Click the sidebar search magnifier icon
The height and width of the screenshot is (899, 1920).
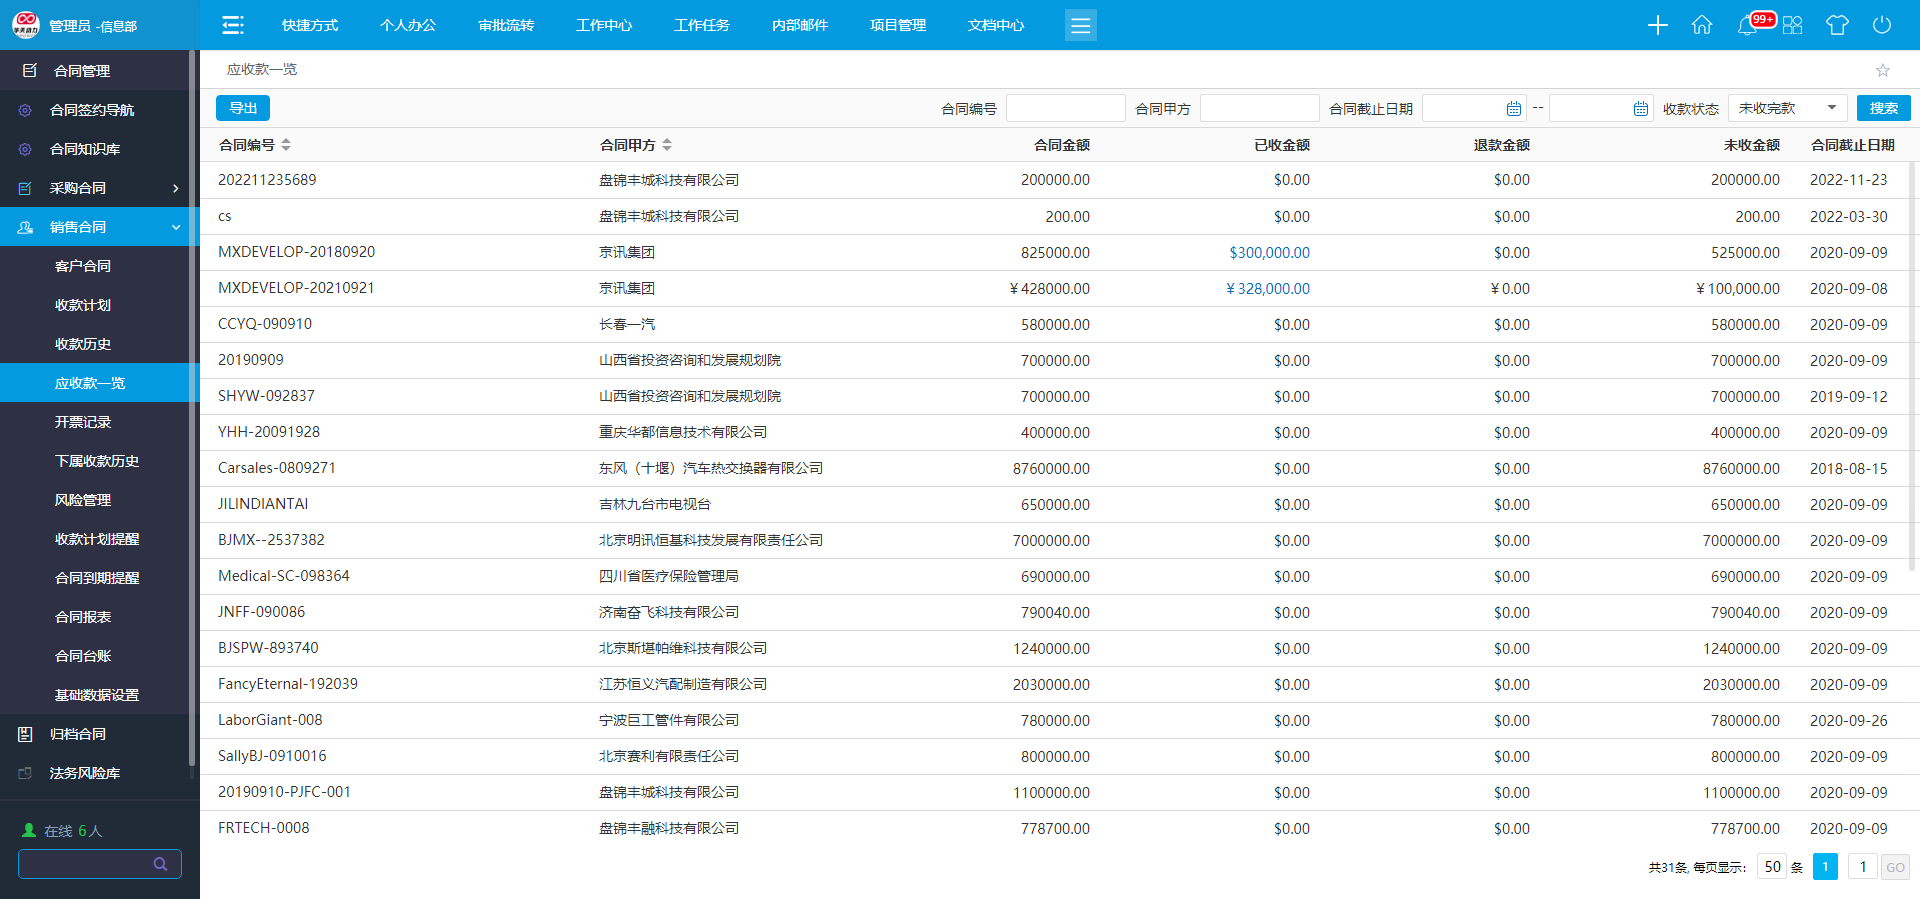pos(160,864)
